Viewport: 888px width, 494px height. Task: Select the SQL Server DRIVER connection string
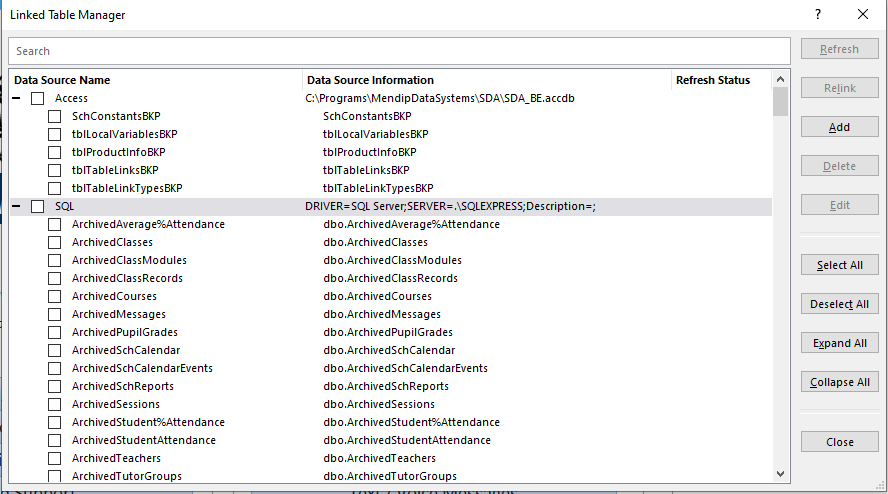coord(450,206)
